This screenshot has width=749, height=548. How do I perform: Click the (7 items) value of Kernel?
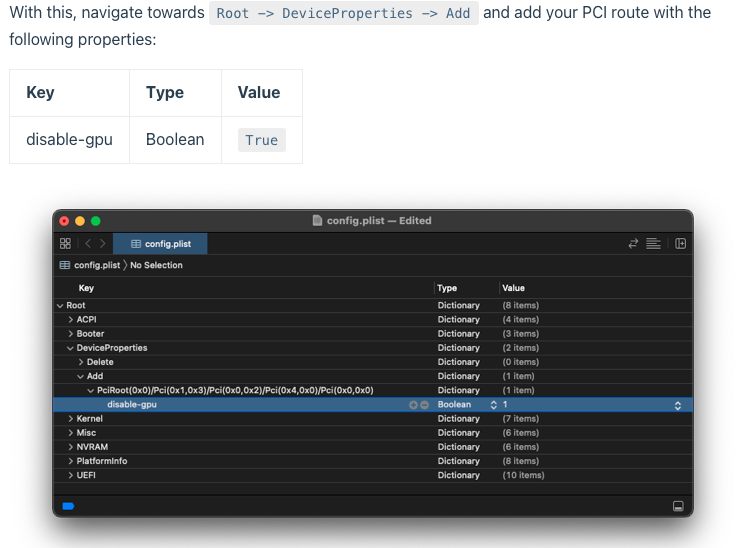[521, 419]
